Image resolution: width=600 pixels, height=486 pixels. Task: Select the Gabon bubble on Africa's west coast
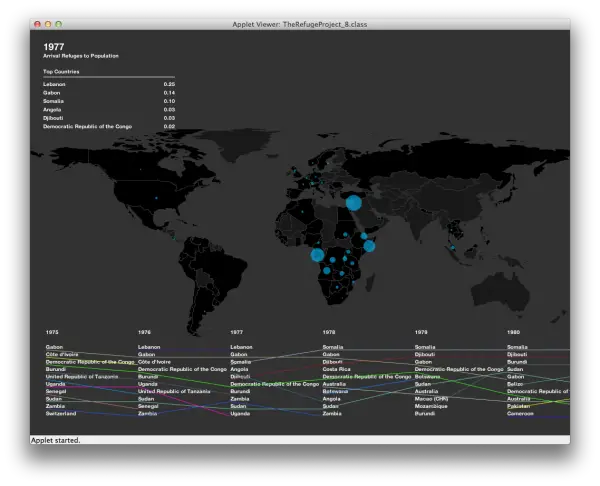click(317, 255)
